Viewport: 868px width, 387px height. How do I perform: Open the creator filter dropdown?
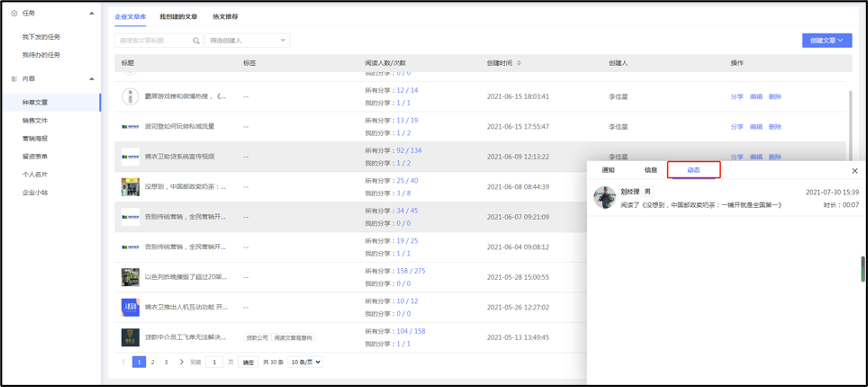(247, 40)
